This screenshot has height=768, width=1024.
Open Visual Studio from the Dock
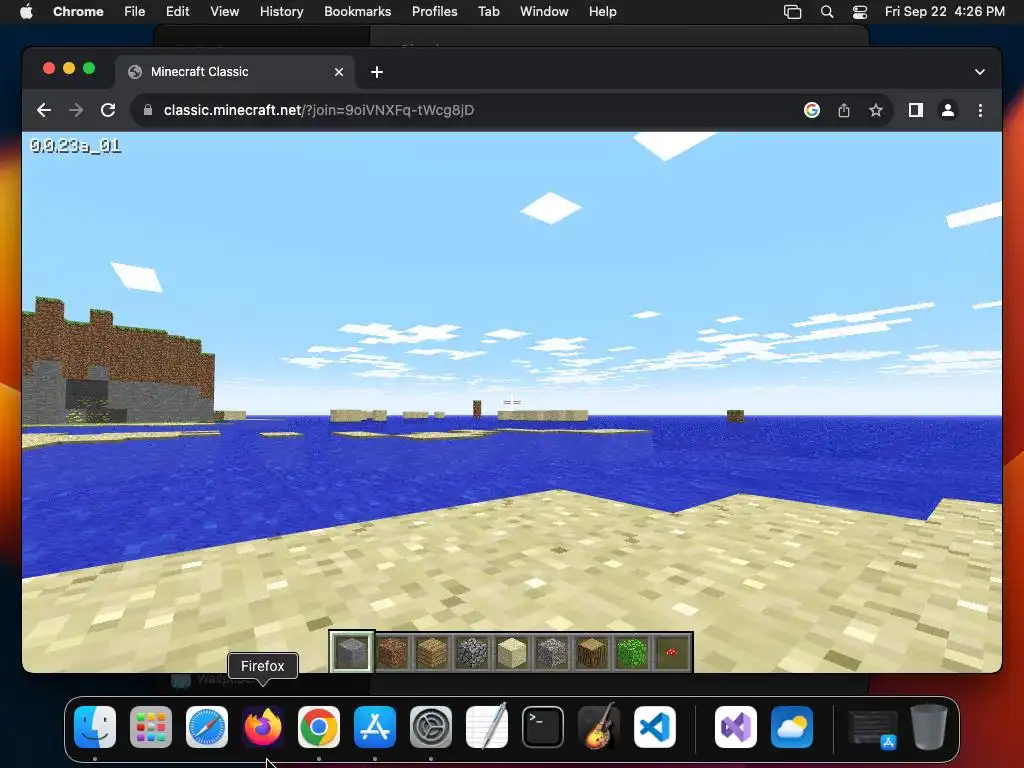click(736, 727)
